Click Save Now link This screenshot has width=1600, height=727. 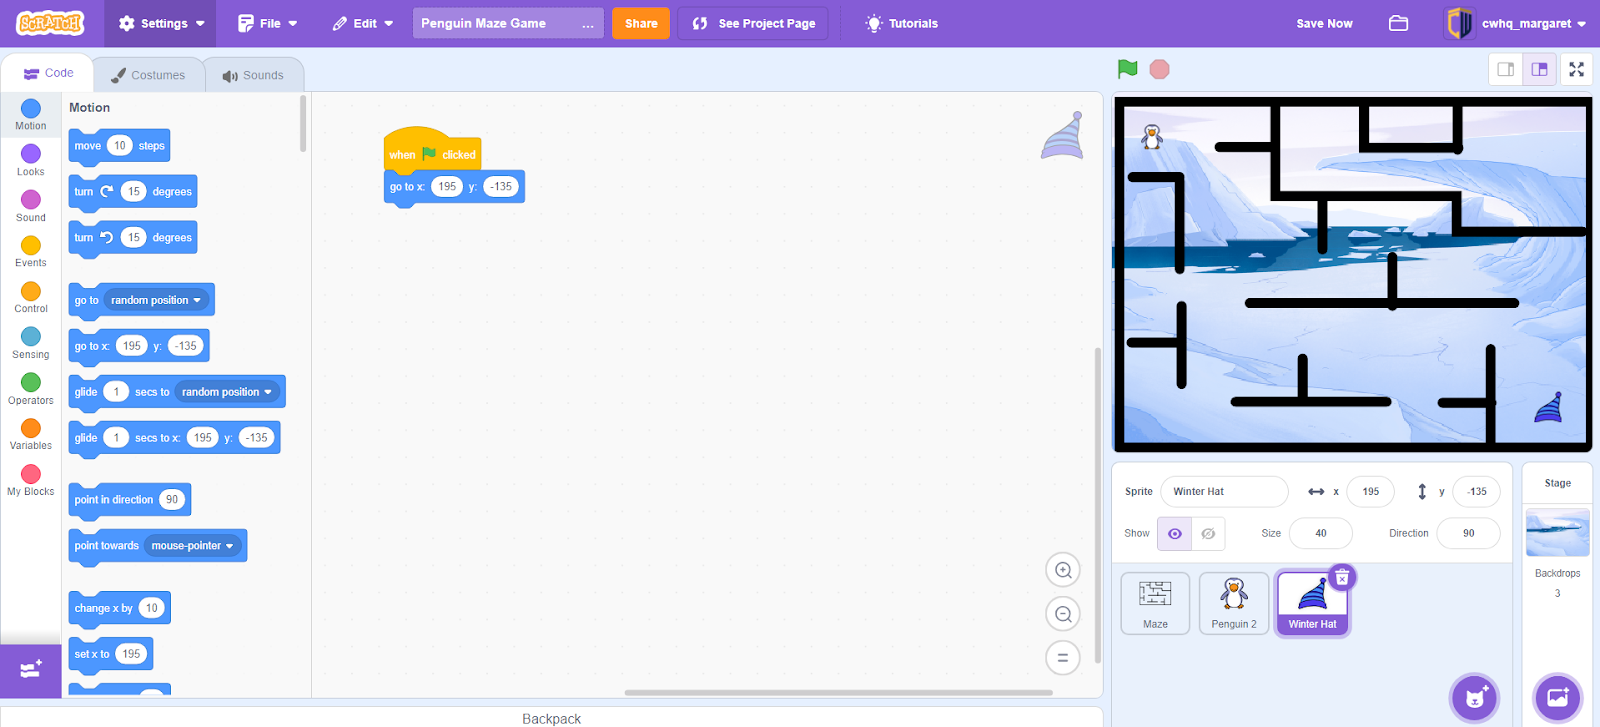click(x=1324, y=23)
